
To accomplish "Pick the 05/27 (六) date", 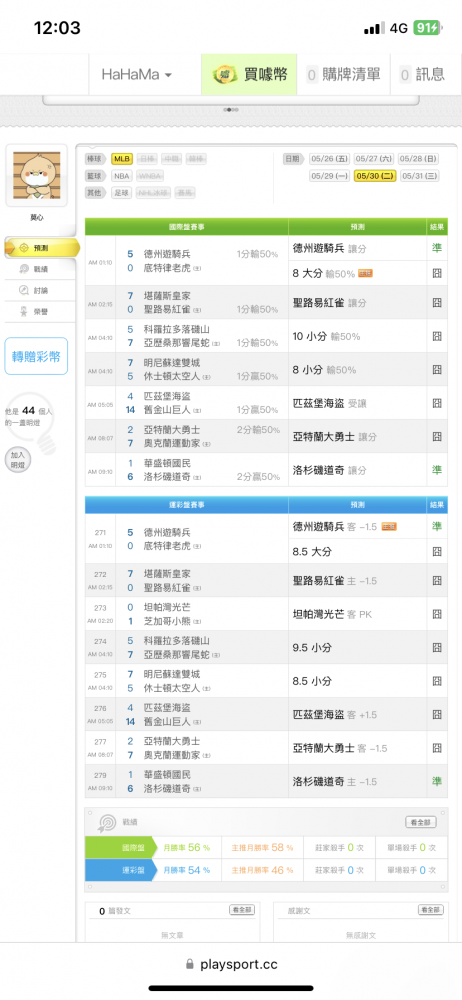I will click(375, 159).
